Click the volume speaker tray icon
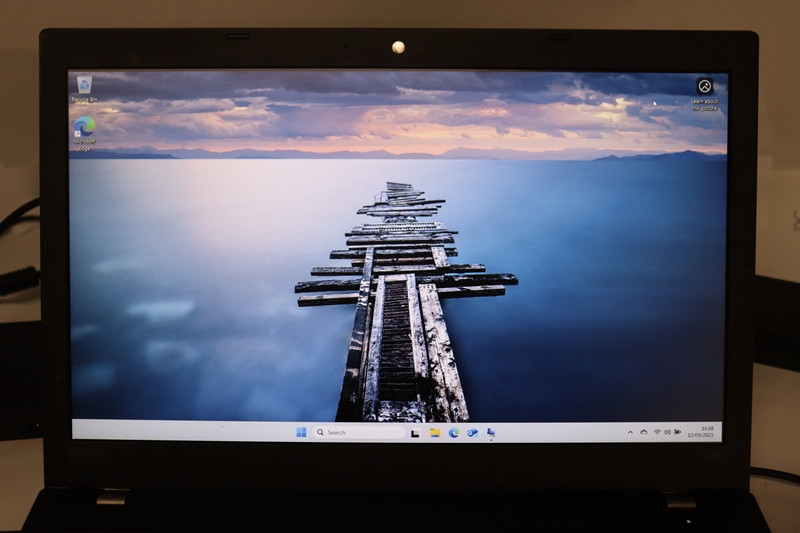Image resolution: width=800 pixels, height=533 pixels. coord(667,433)
